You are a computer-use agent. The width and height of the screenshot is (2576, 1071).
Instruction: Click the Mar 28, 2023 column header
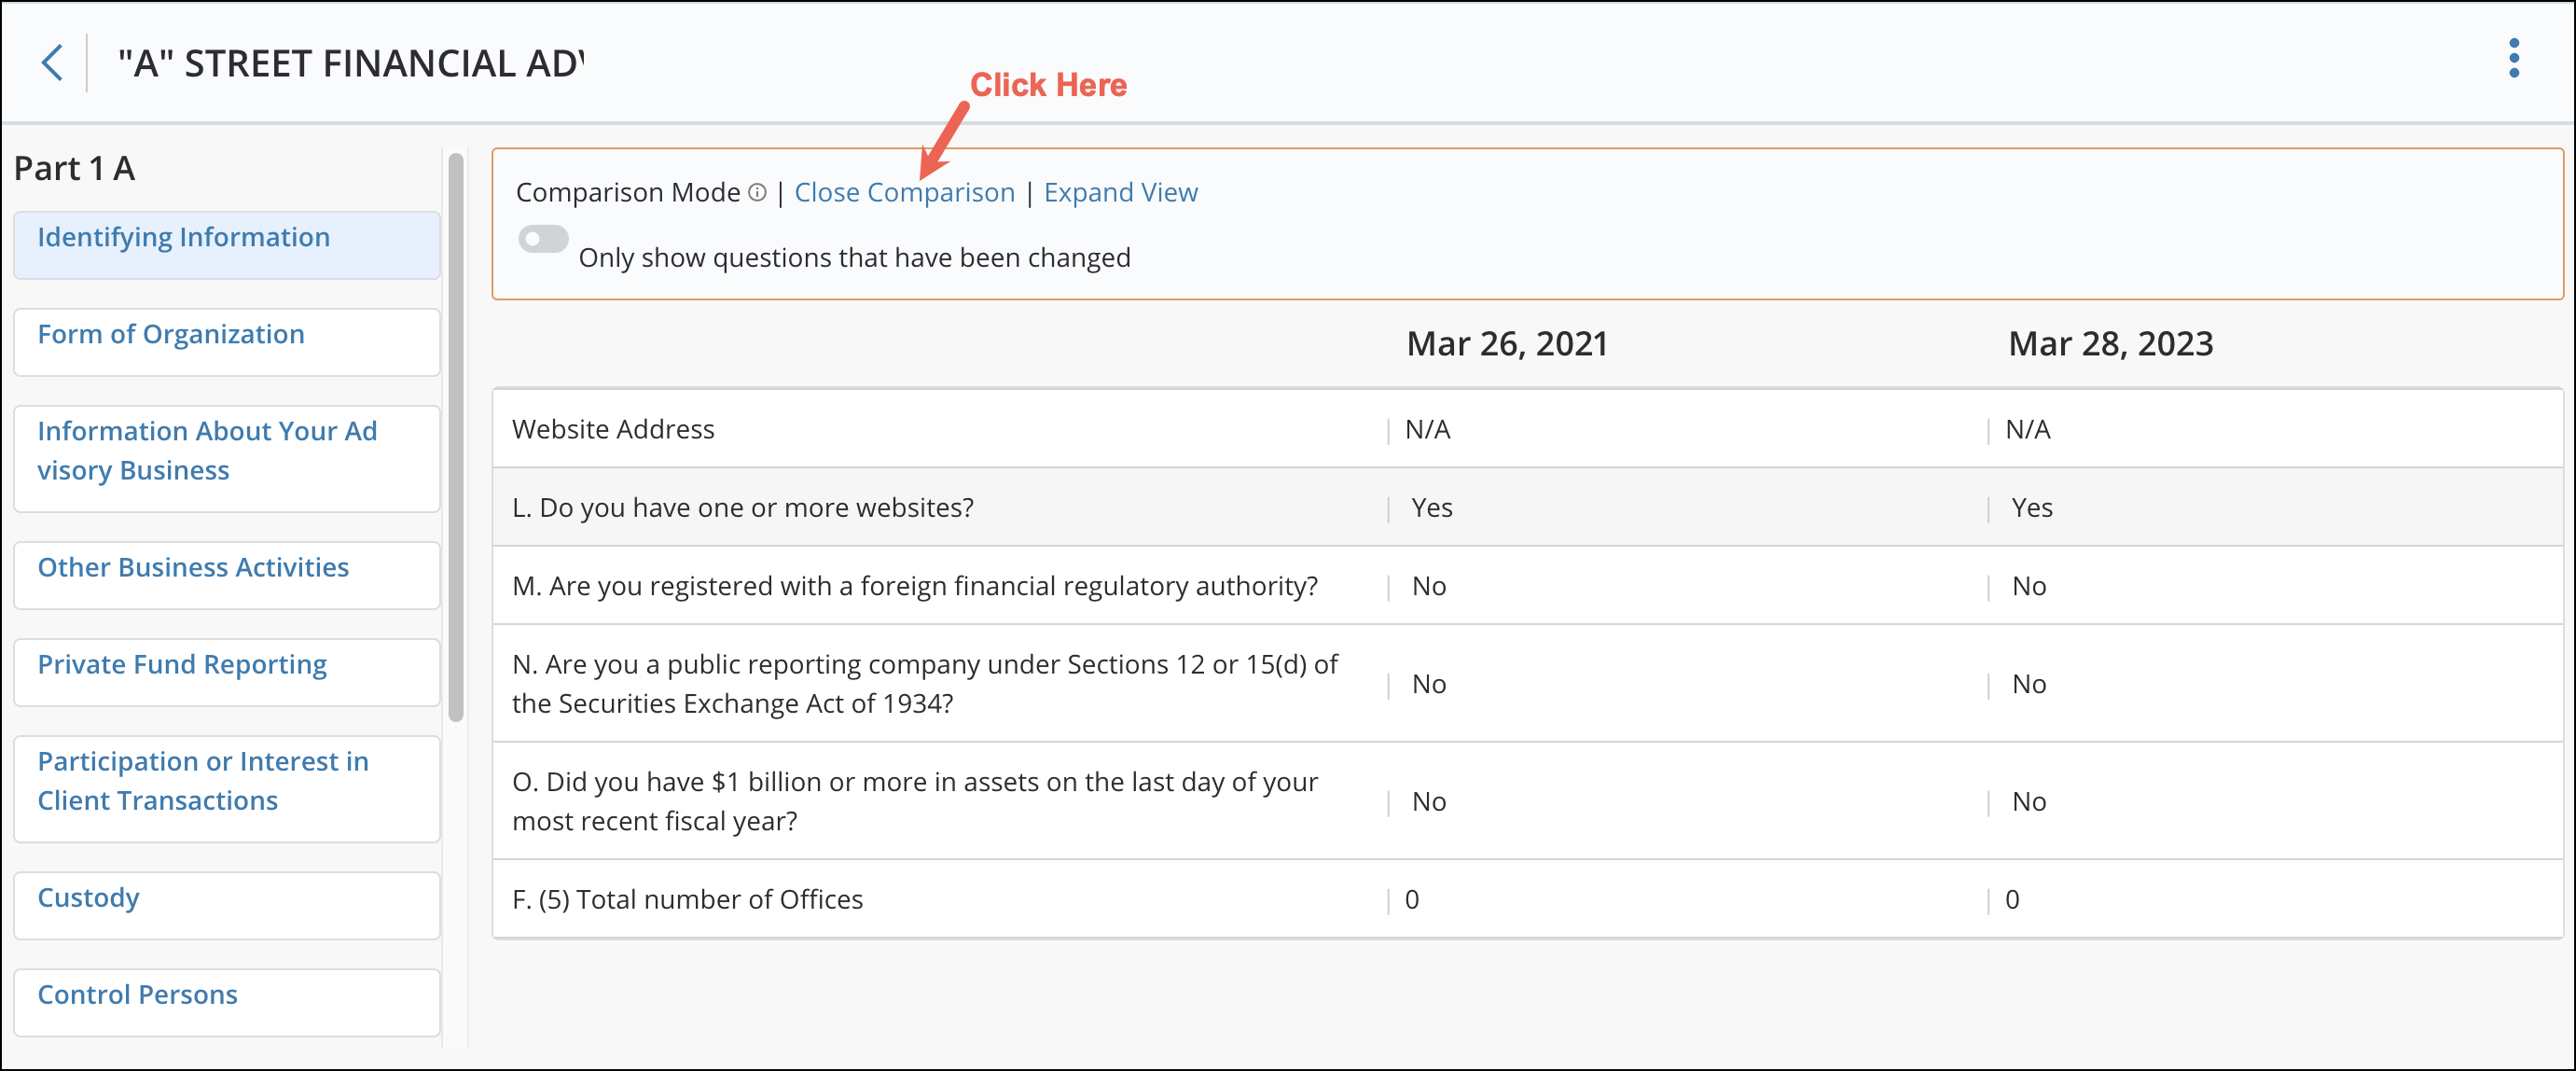pyautogui.click(x=2110, y=343)
